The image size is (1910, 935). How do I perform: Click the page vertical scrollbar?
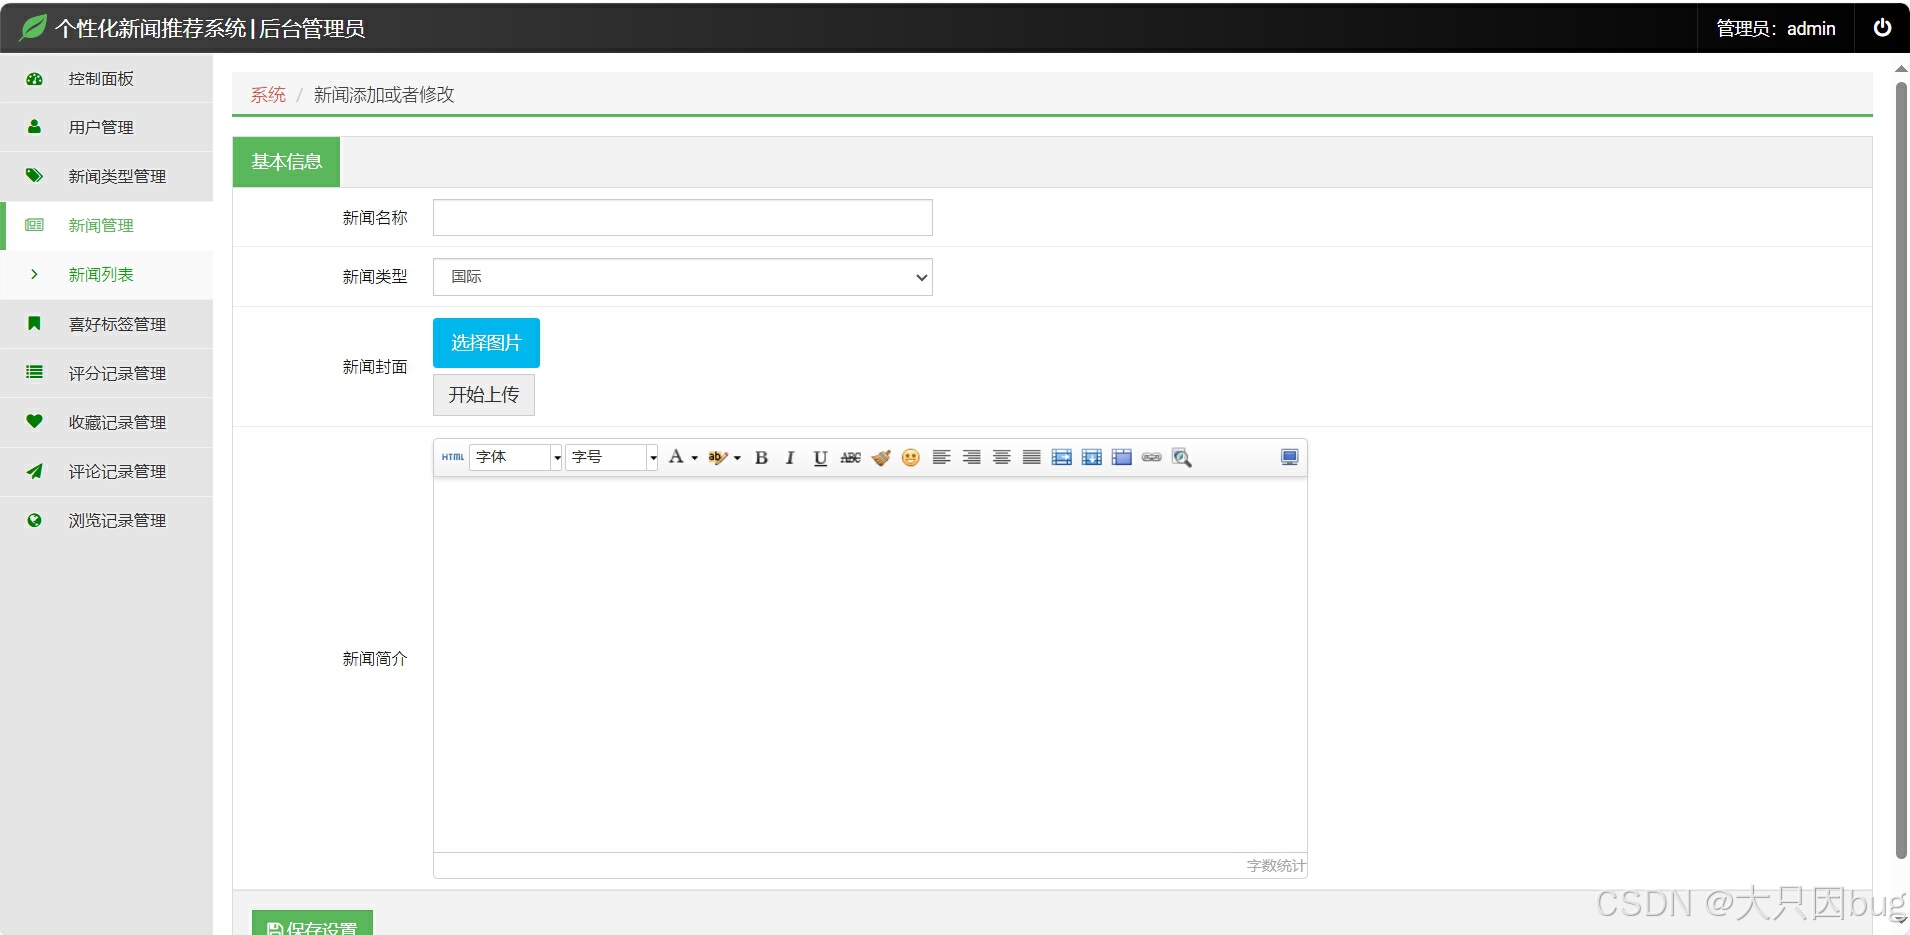click(x=1901, y=470)
